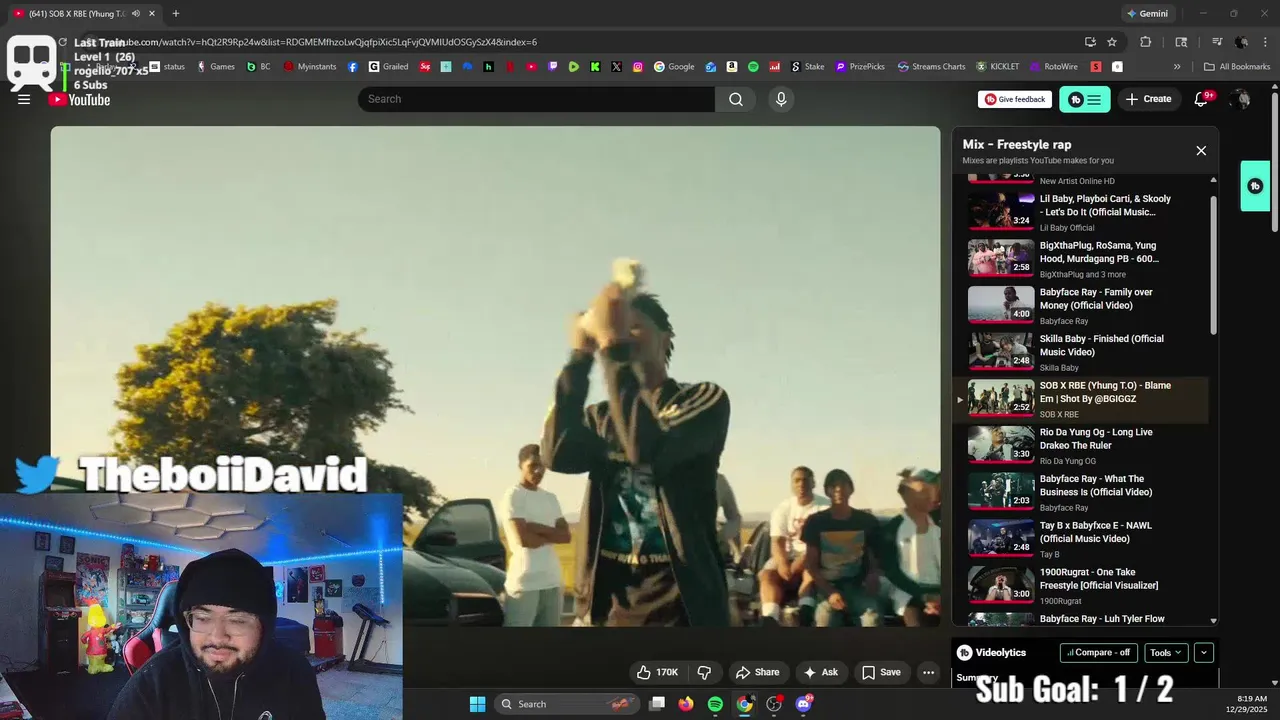Screen dimensions: 1280x720
Task: Toggle Videolytics Compare - off button
Action: coord(1098,652)
